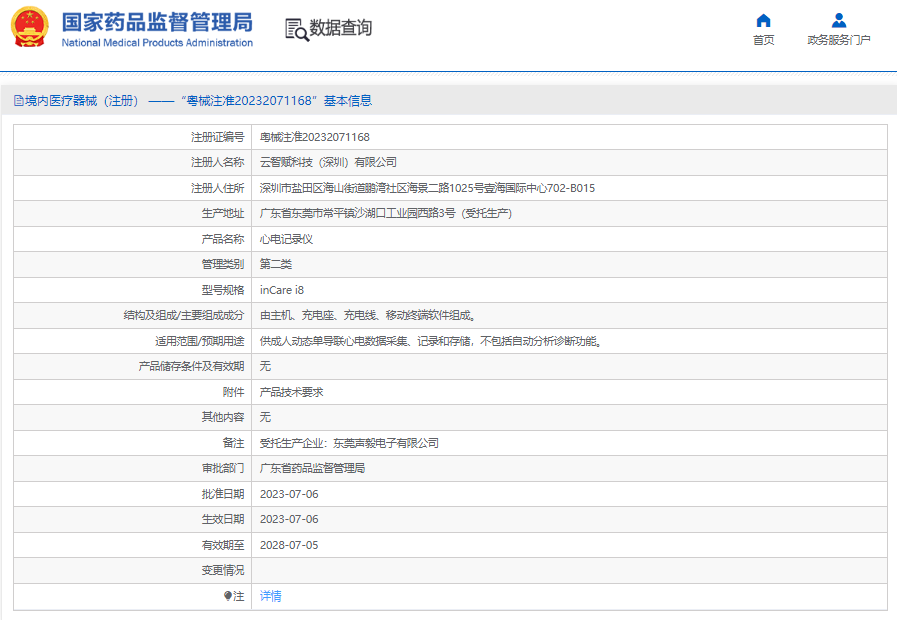Click the 变更情况 label
Image resolution: width=897 pixels, height=620 pixels.
point(223,571)
